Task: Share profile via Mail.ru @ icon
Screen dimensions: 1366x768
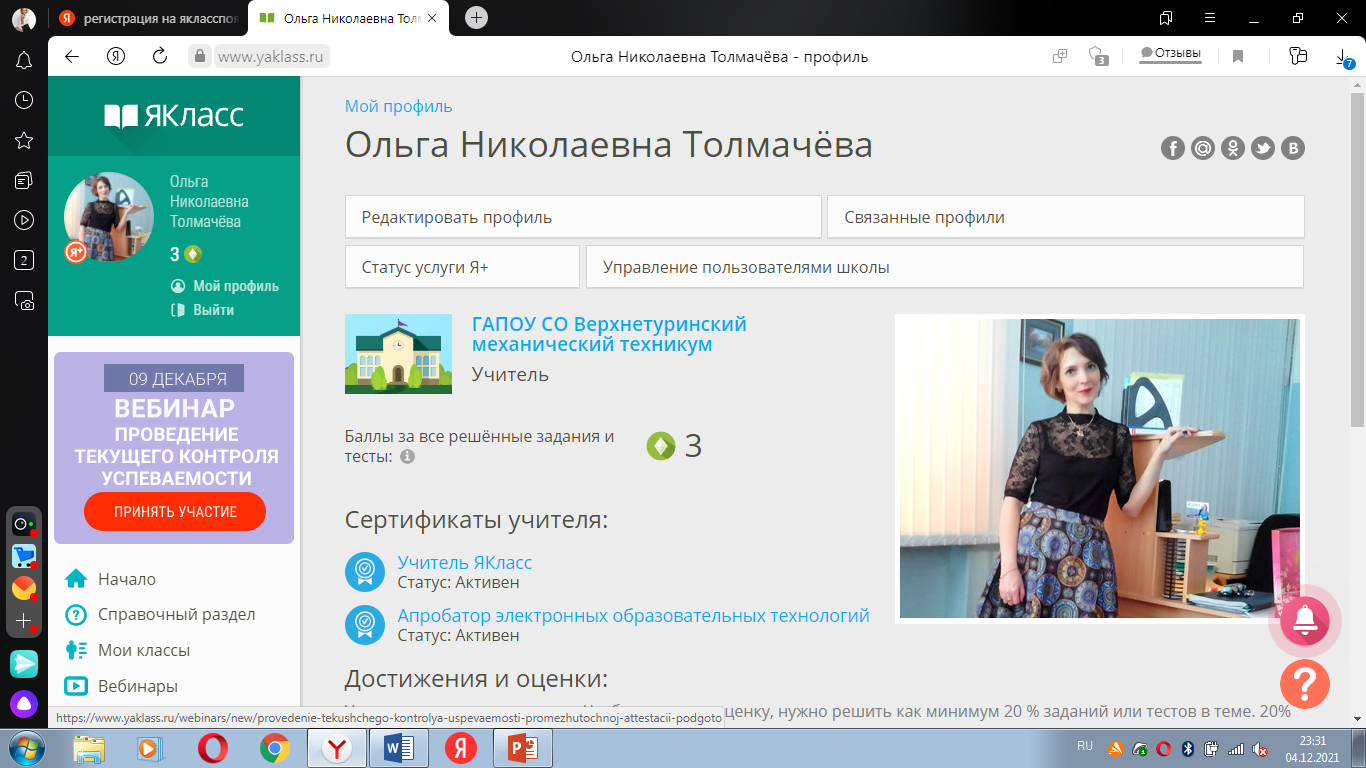Action: (x=1203, y=148)
